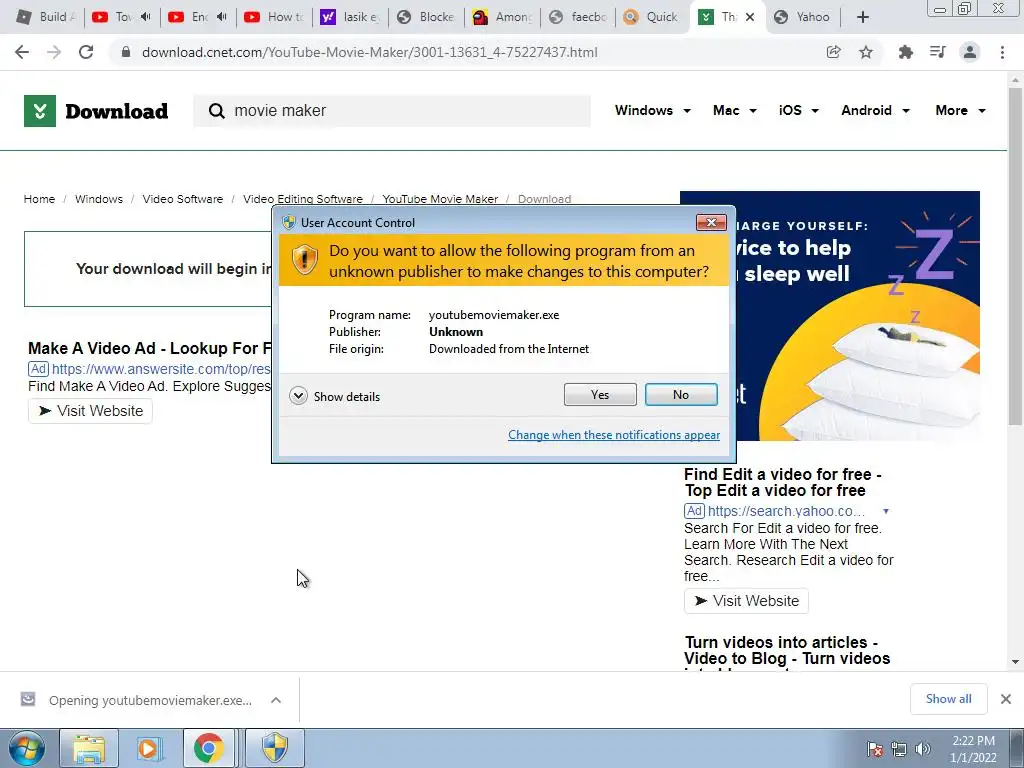Click Yes in User Account Control
This screenshot has width=1024, height=768.
click(x=600, y=394)
